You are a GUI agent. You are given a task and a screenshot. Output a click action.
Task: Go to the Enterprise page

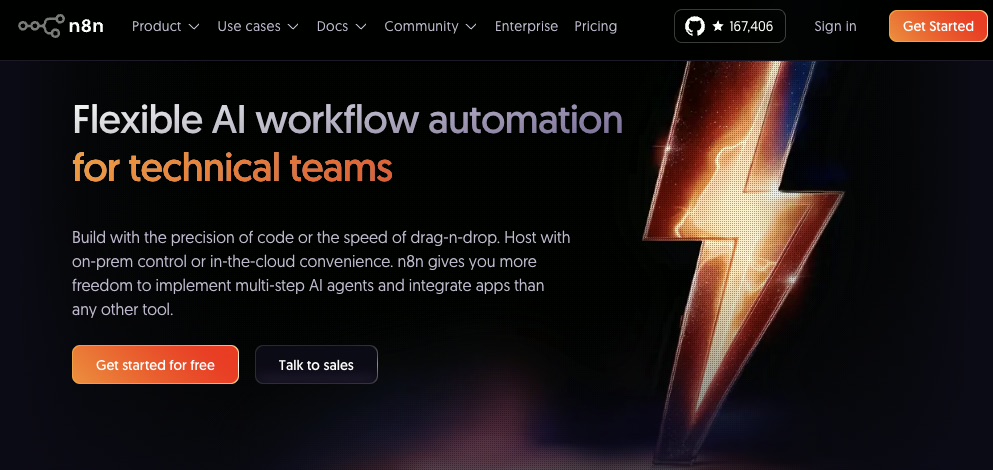pos(526,26)
